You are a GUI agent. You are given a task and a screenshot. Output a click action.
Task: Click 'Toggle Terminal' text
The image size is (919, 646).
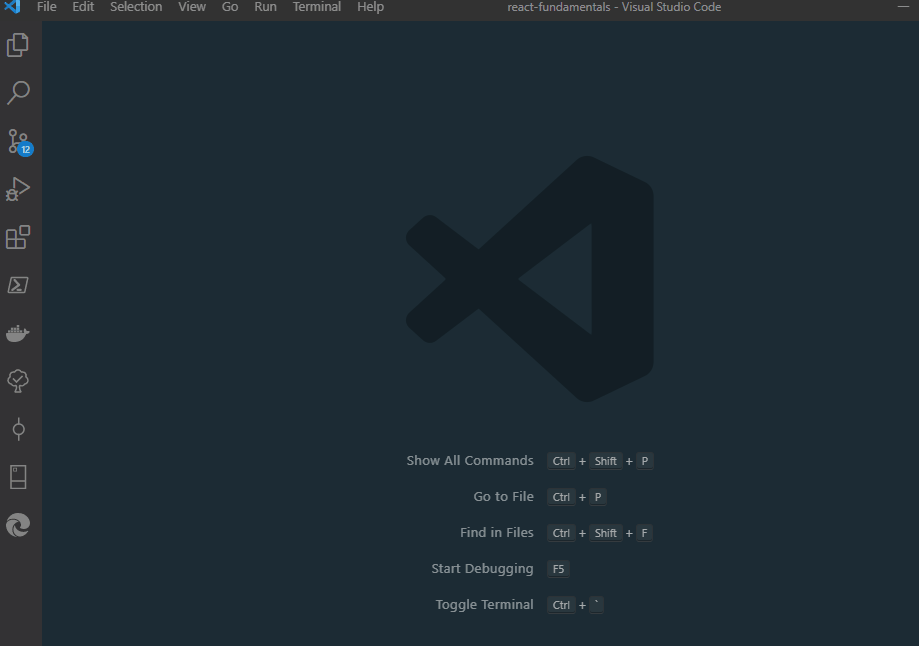click(484, 604)
